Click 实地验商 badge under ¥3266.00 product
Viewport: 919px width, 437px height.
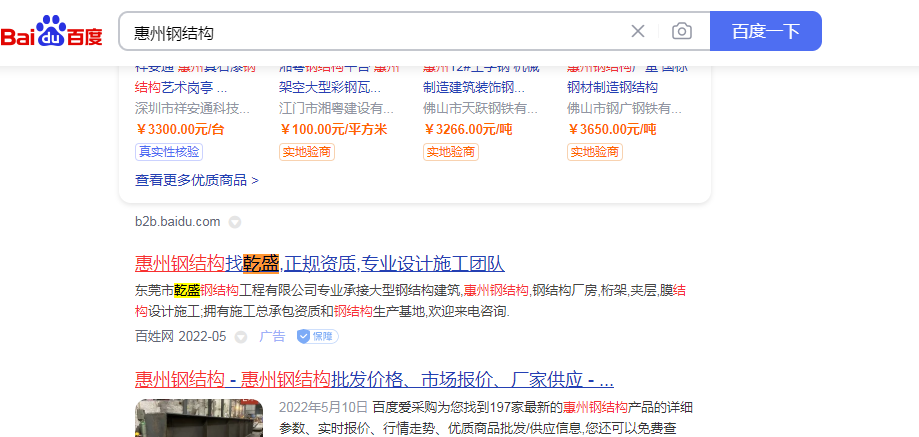click(x=451, y=152)
